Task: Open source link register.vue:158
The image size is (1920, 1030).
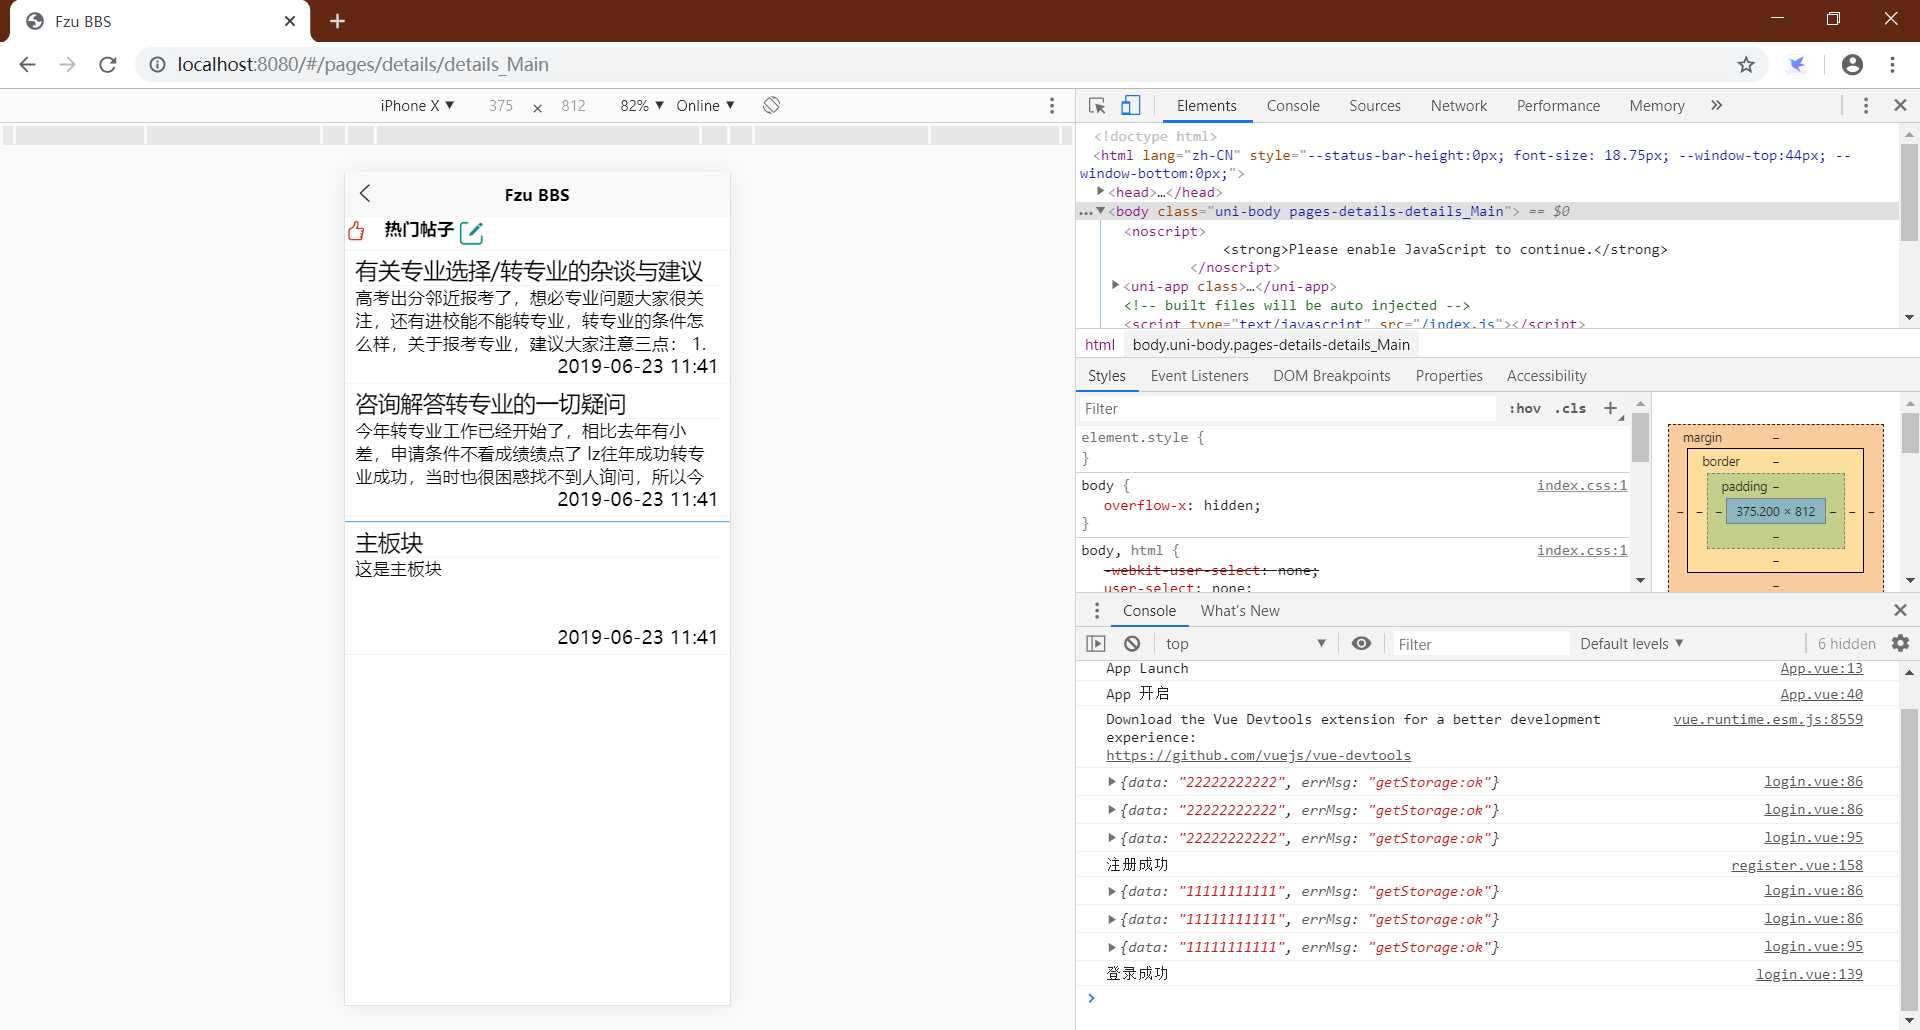Action: coord(1797,865)
